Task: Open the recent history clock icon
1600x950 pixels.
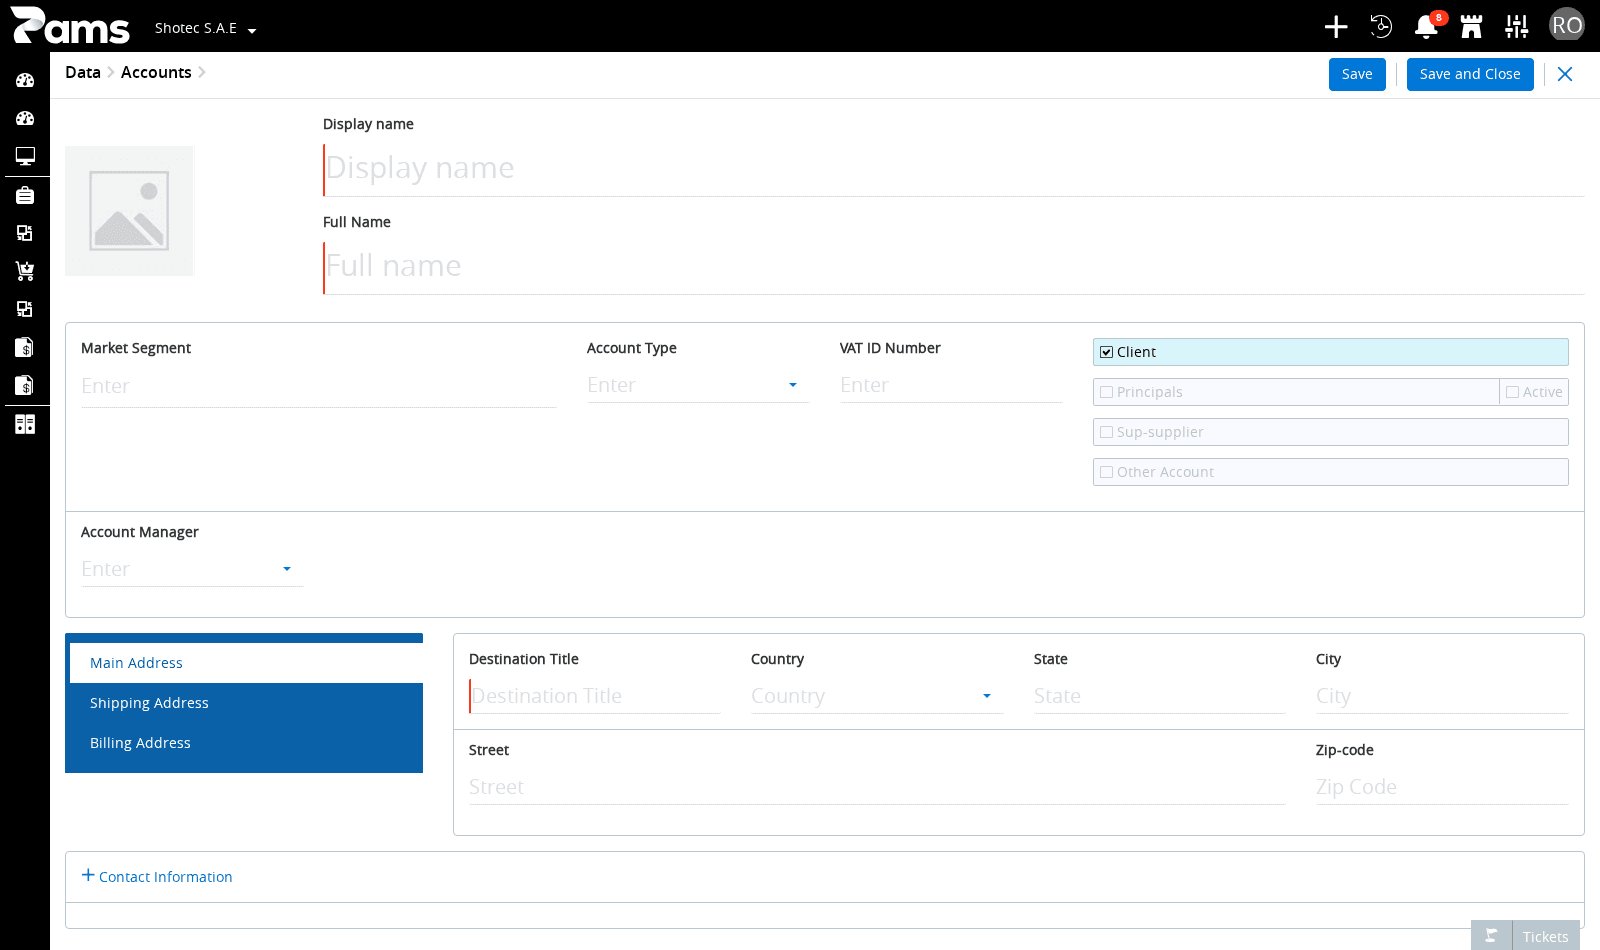Action: point(1381,27)
